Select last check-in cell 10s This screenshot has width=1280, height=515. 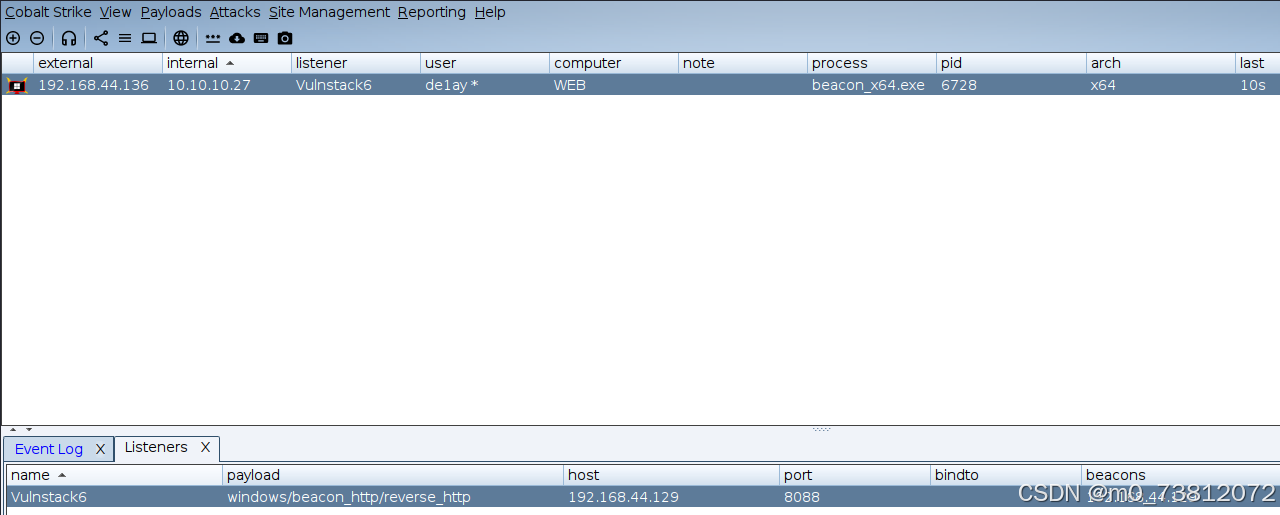(1257, 85)
